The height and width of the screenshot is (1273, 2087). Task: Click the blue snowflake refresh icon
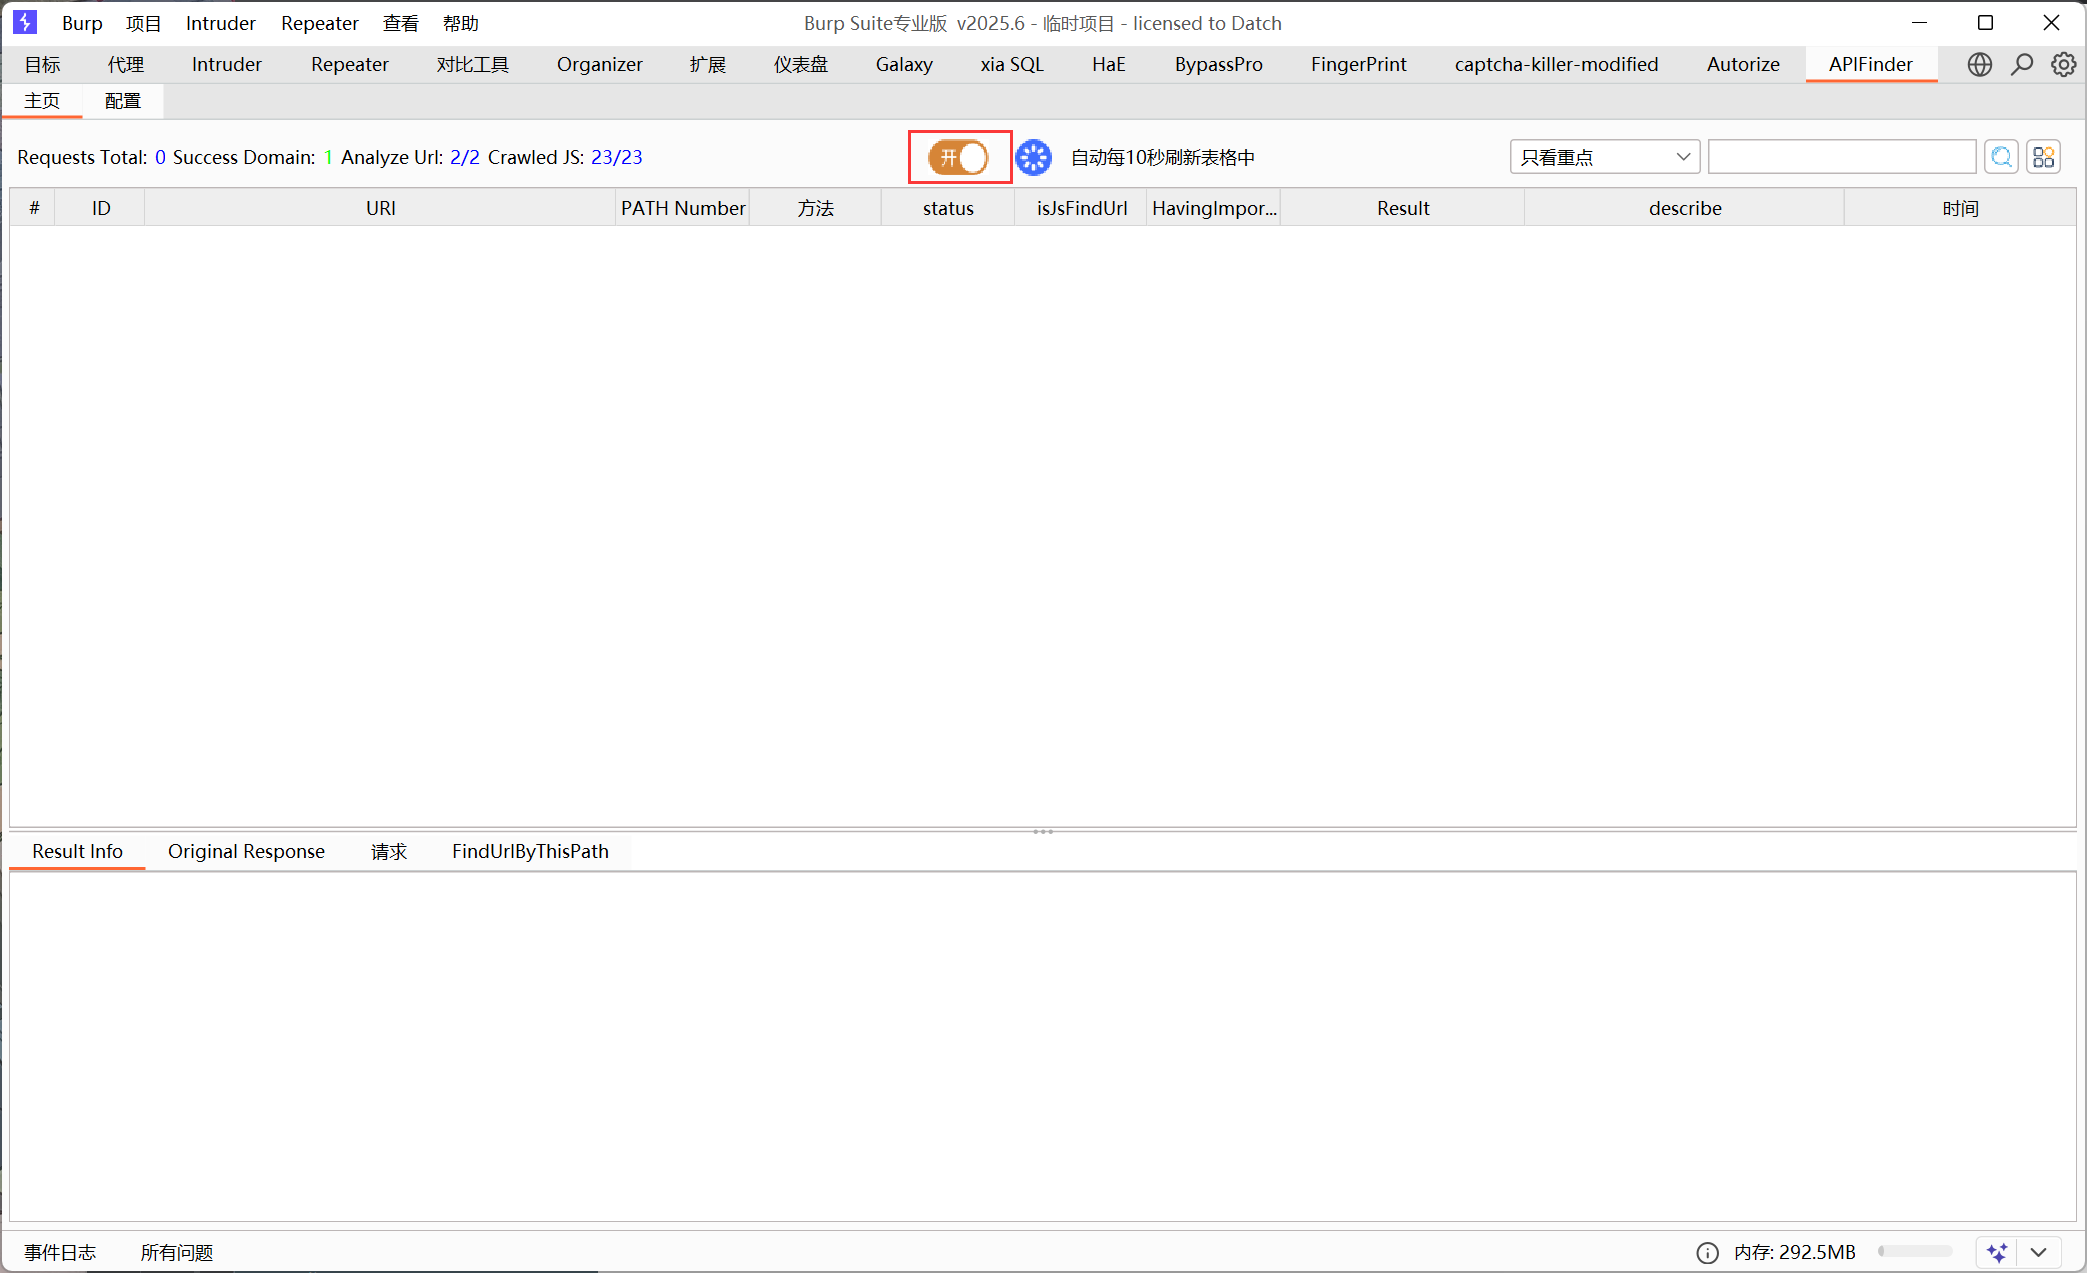1033,157
